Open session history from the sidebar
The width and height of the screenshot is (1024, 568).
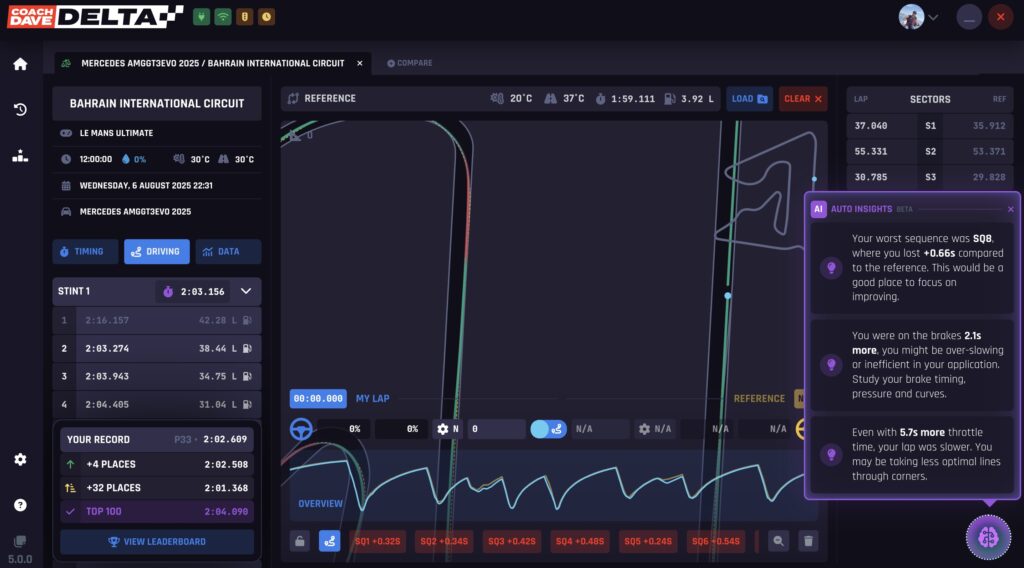20,110
